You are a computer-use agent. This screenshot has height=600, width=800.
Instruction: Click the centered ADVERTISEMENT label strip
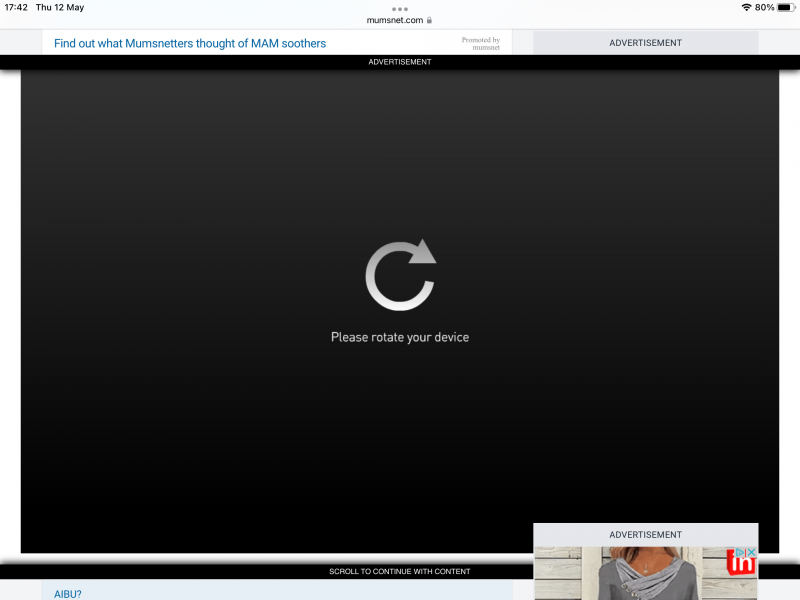(400, 61)
